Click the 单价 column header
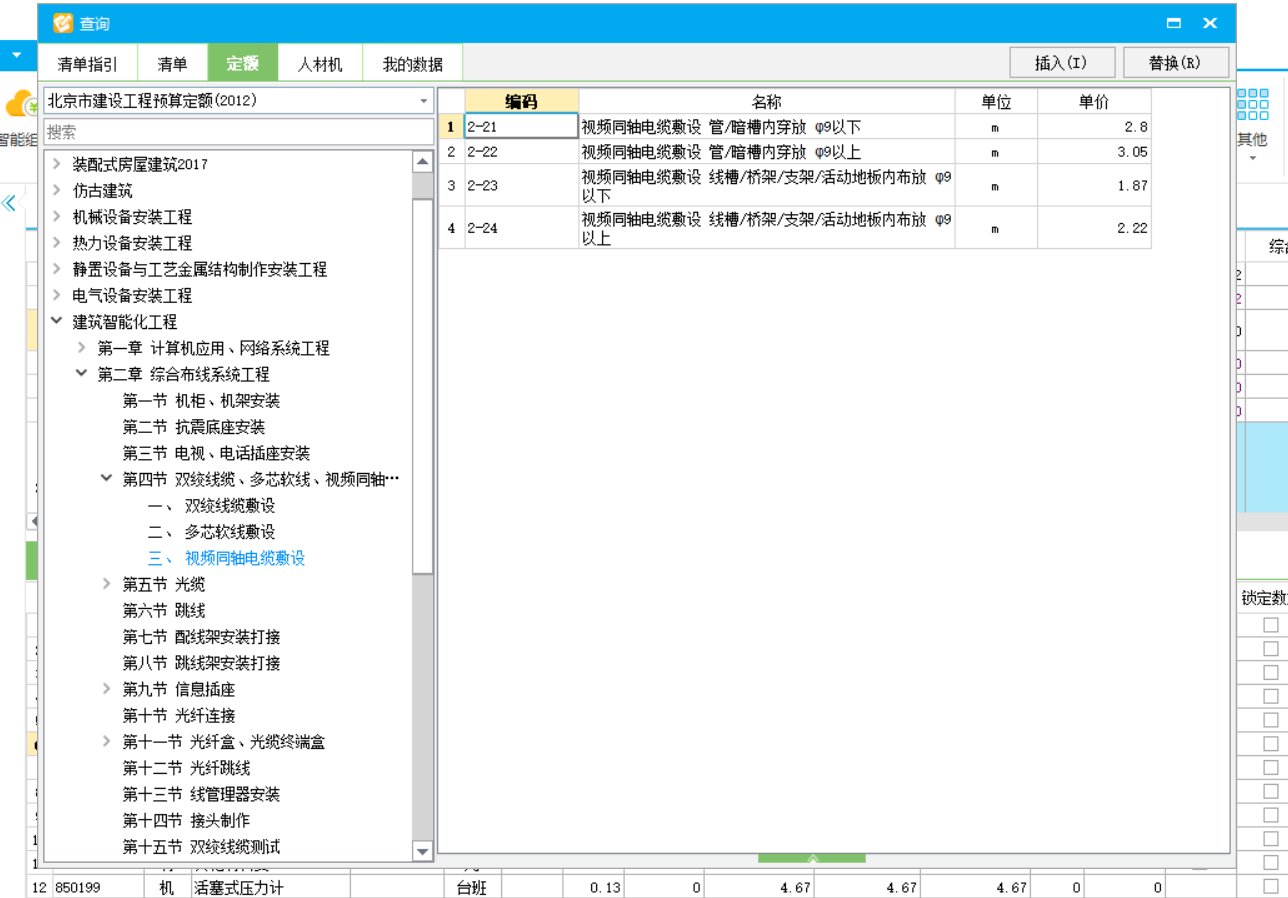The height and width of the screenshot is (898, 1288). tap(1094, 101)
